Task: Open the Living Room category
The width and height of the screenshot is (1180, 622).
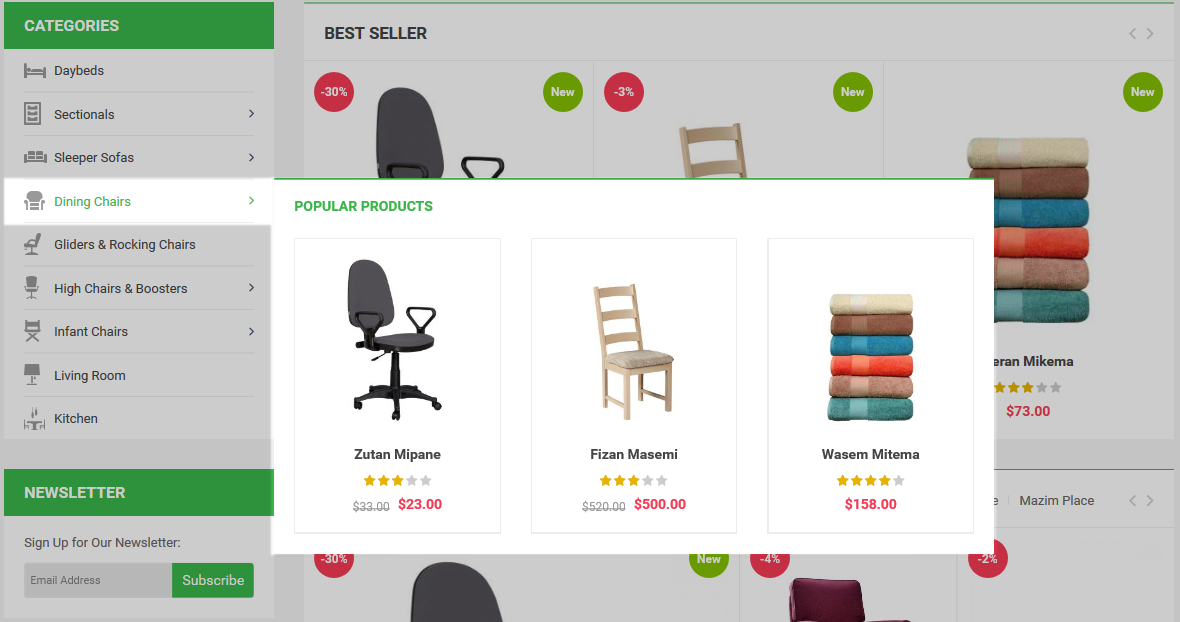Action: tap(90, 375)
